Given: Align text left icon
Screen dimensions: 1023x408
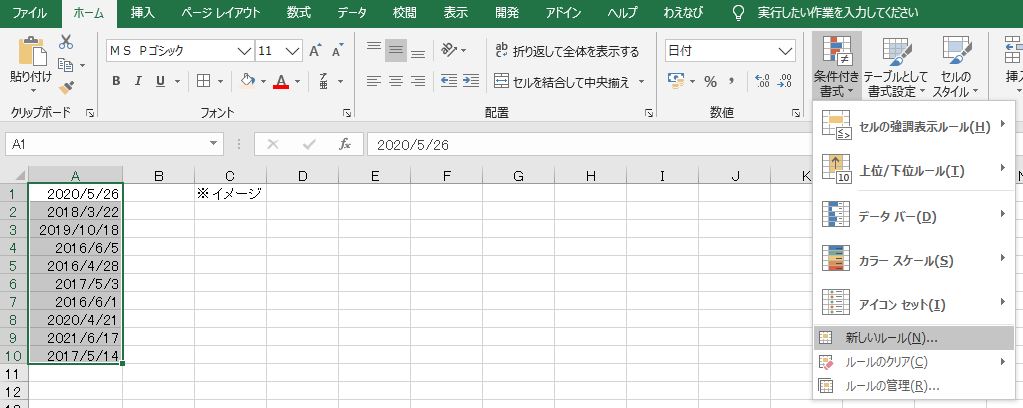Looking at the screenshot, I should tap(373, 82).
